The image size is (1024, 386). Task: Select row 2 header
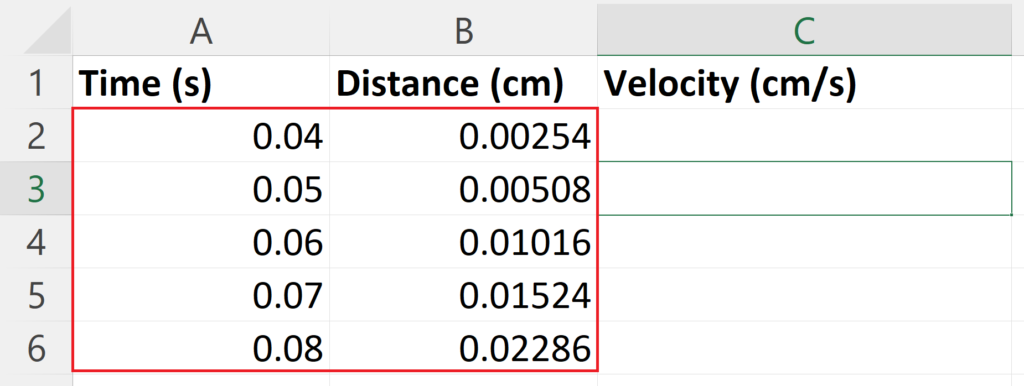pyautogui.click(x=36, y=136)
